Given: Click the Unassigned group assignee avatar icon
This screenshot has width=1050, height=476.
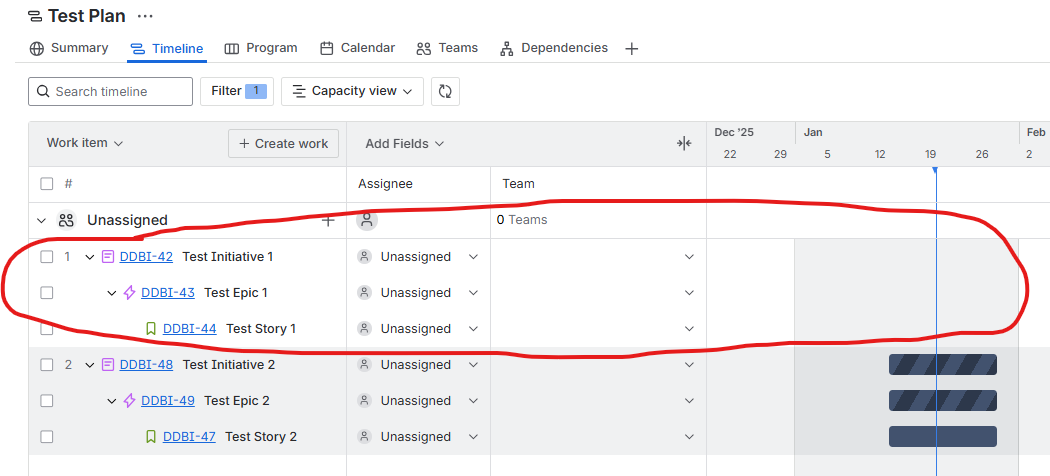Looking at the screenshot, I should coord(366,220).
